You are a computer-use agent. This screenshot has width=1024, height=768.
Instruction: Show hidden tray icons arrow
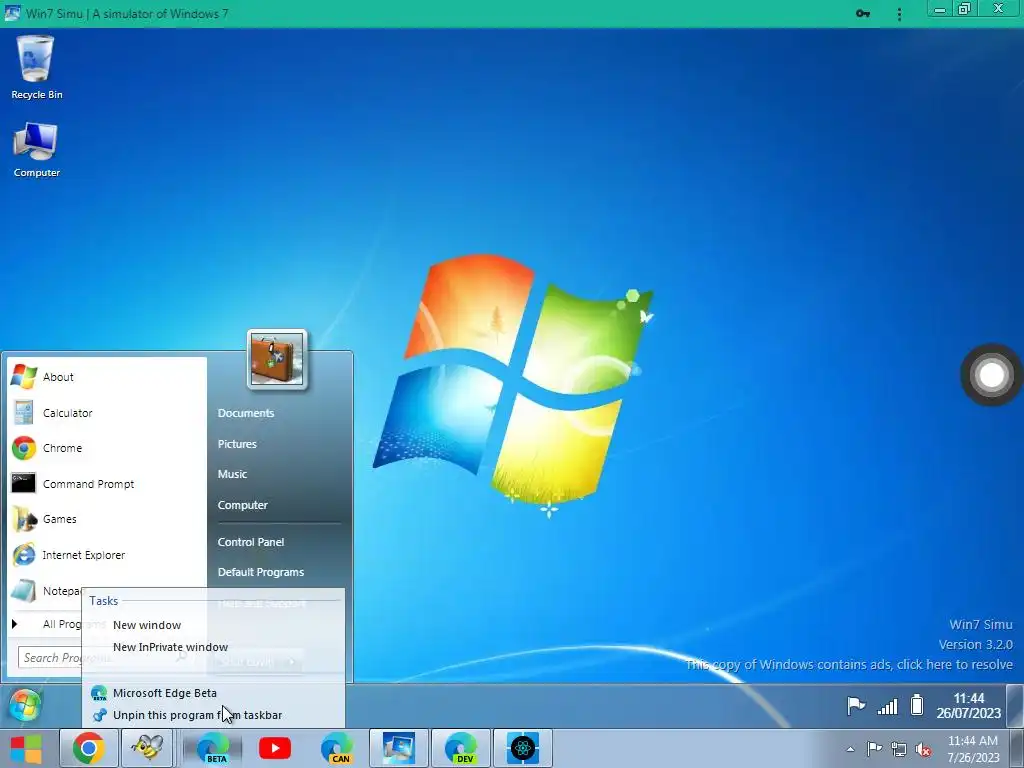point(850,749)
